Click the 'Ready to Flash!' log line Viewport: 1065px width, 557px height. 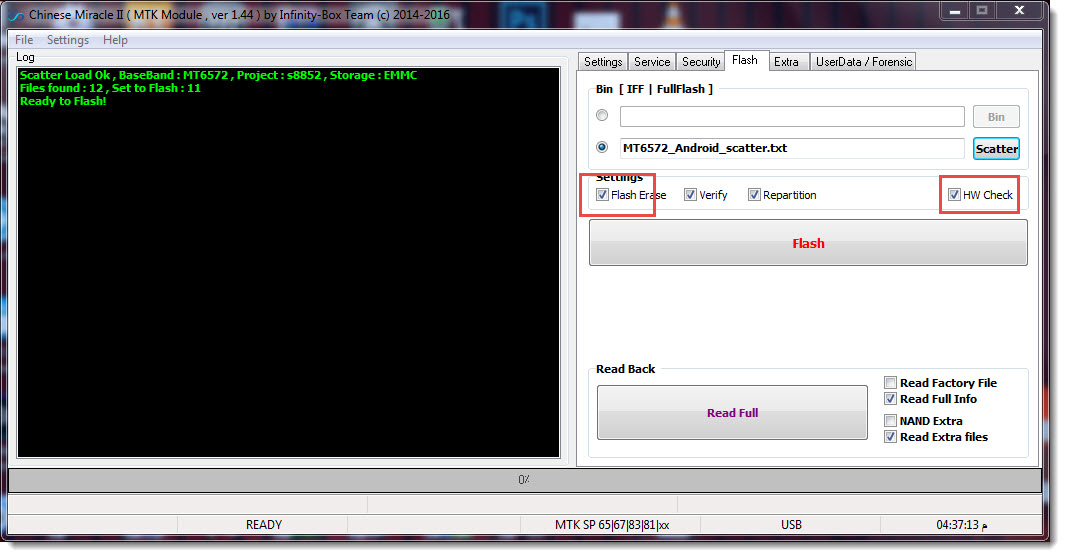63,101
